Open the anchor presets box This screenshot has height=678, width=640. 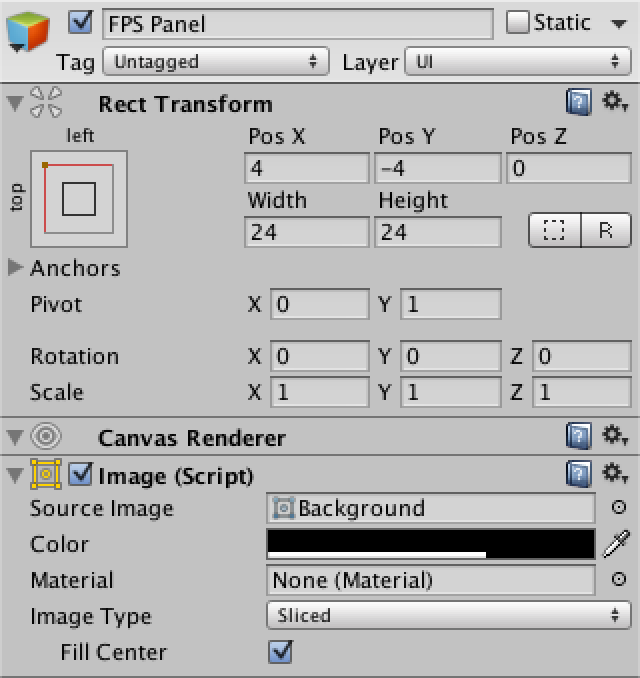coord(79,199)
